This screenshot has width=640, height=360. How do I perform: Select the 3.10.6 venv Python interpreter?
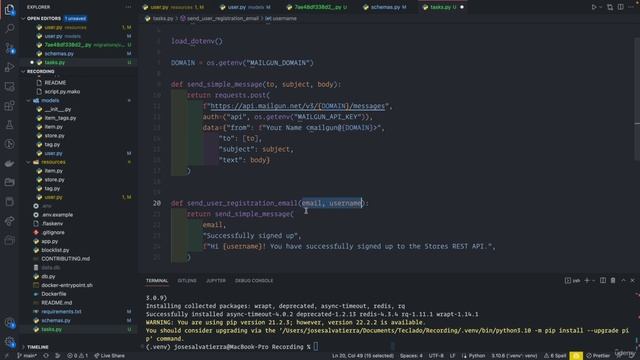coord(514,356)
